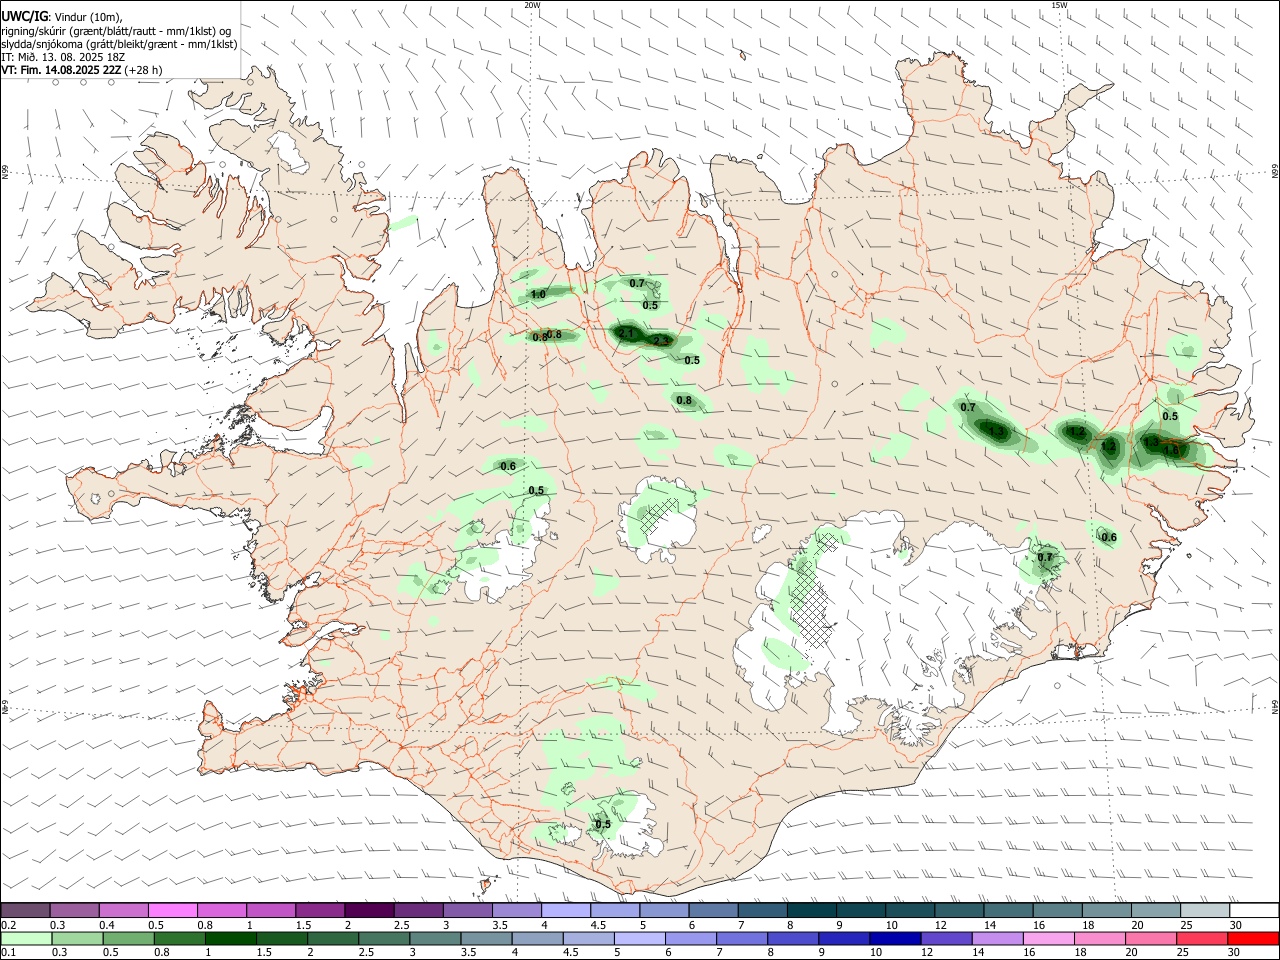
Task: Pick the pale grey swatch between 25 and 30 on snow scale
Action: (1205, 910)
